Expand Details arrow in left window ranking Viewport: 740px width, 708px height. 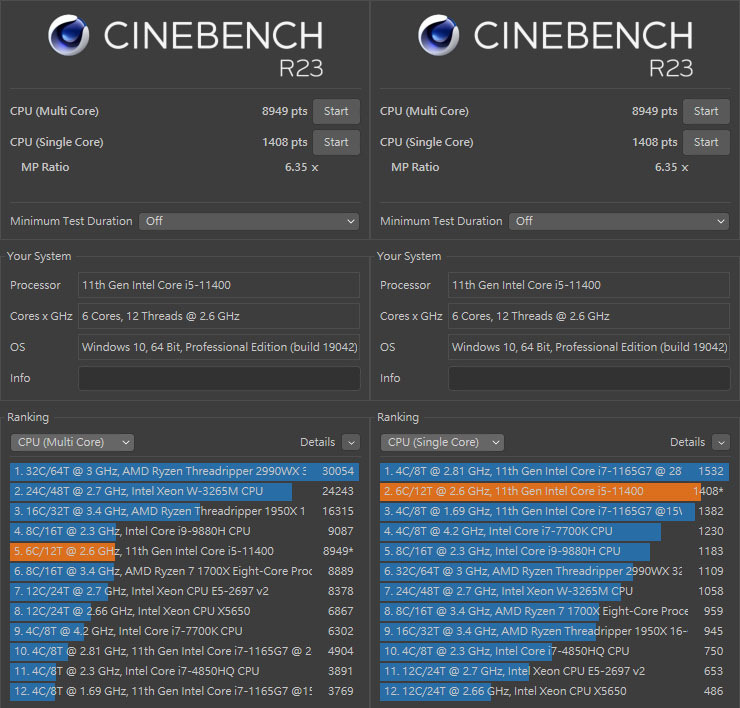pos(351,442)
